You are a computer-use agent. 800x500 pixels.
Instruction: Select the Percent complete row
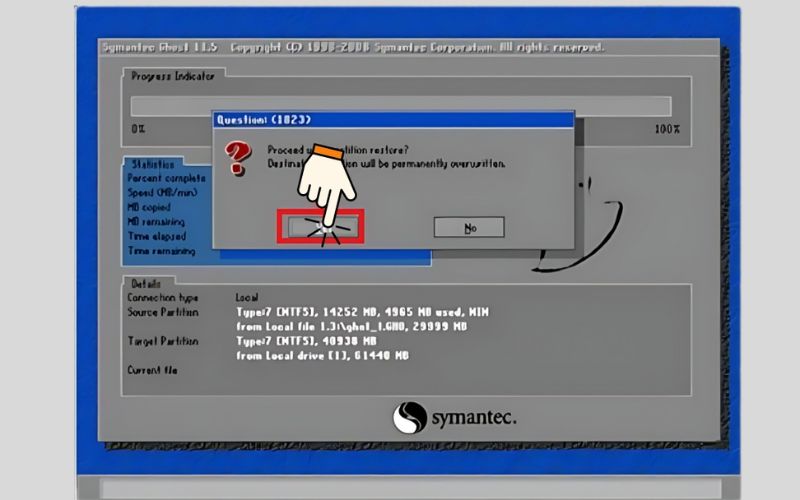[166, 178]
